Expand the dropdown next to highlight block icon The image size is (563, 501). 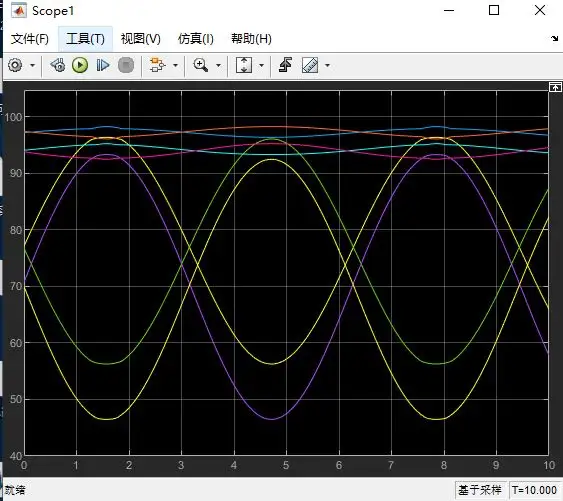point(175,65)
